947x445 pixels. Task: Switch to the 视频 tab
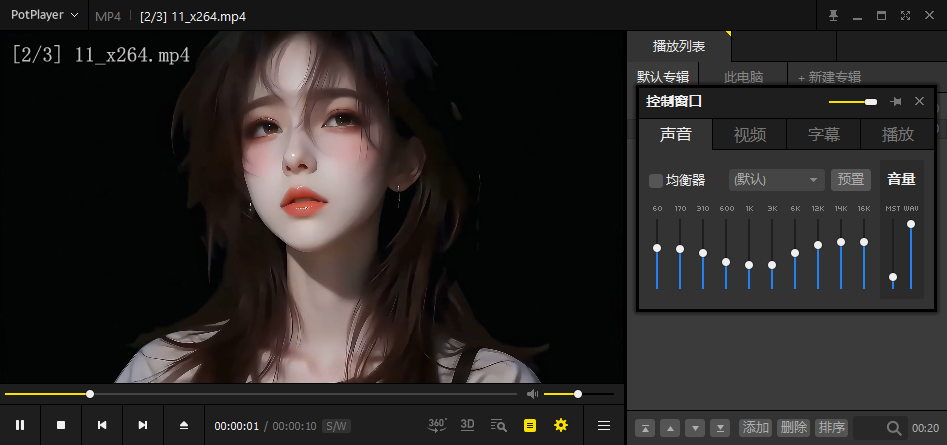tap(750, 134)
